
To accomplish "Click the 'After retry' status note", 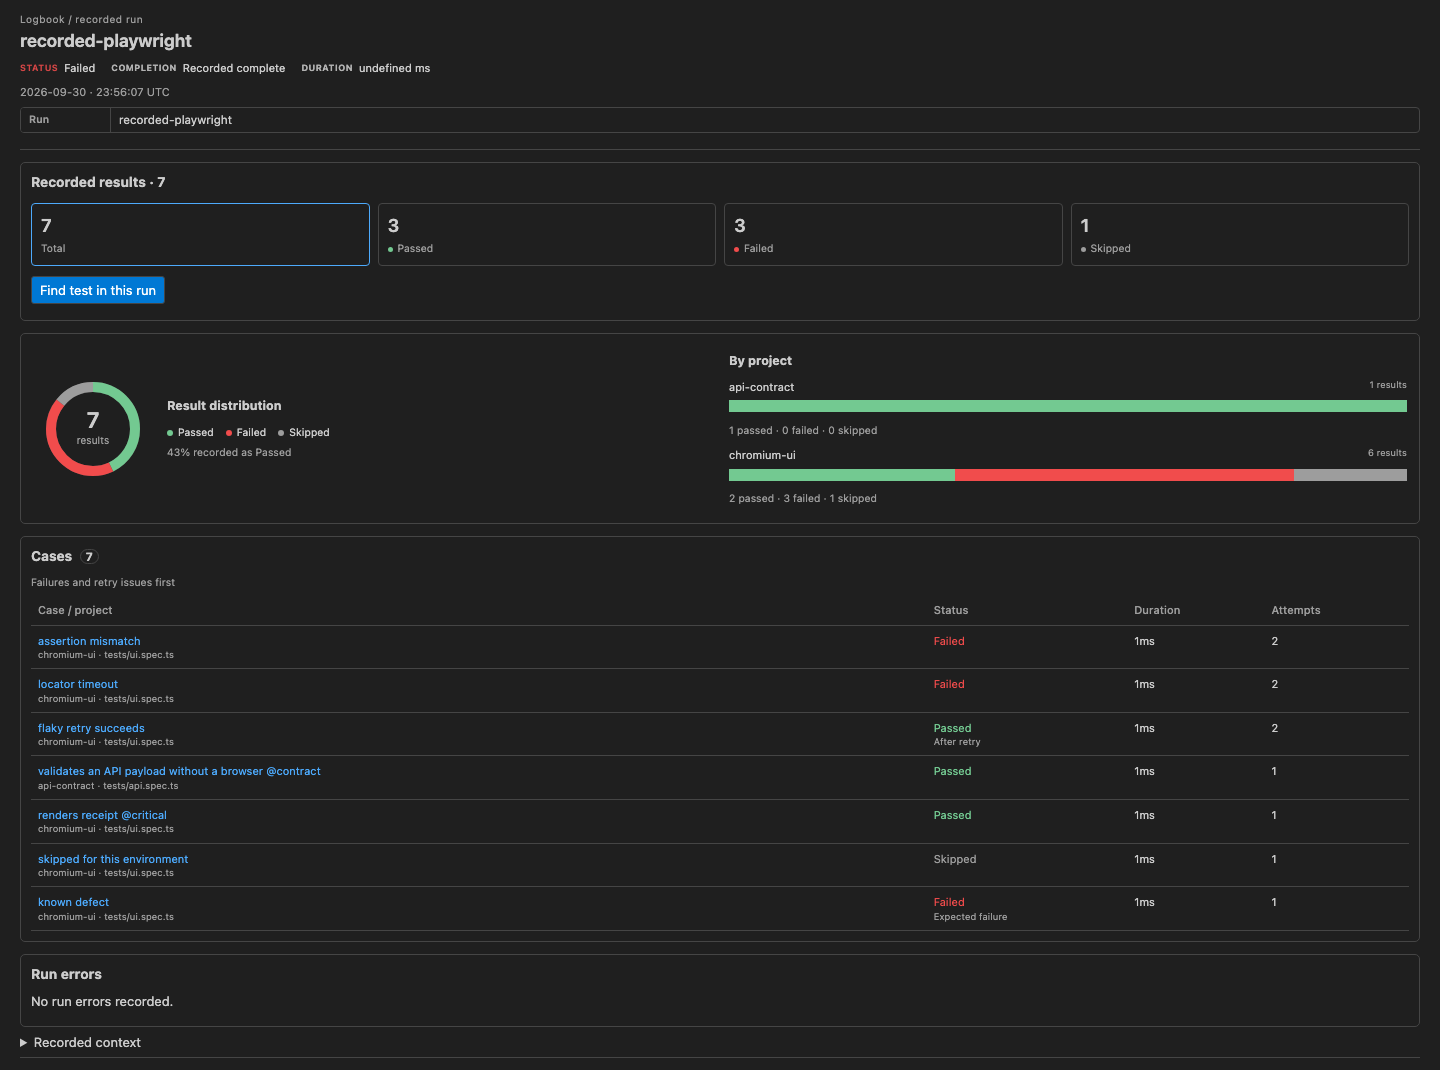I will point(957,742).
